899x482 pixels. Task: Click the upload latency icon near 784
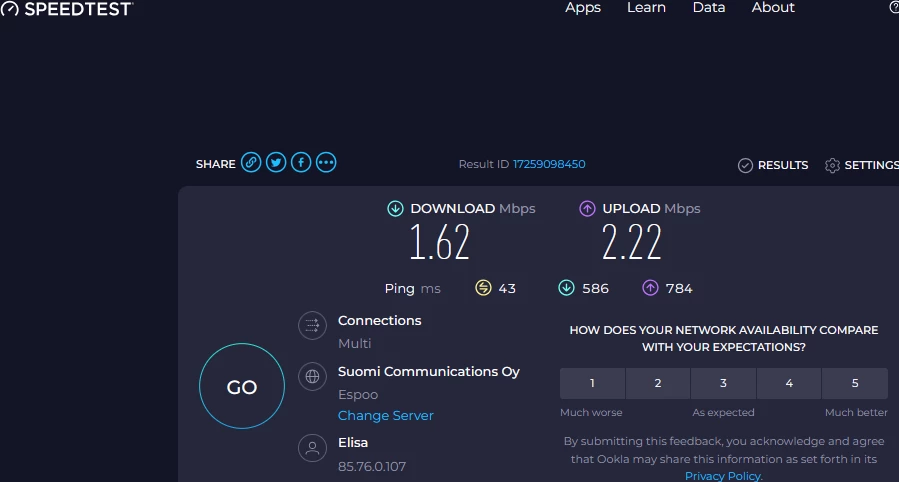[650, 288]
